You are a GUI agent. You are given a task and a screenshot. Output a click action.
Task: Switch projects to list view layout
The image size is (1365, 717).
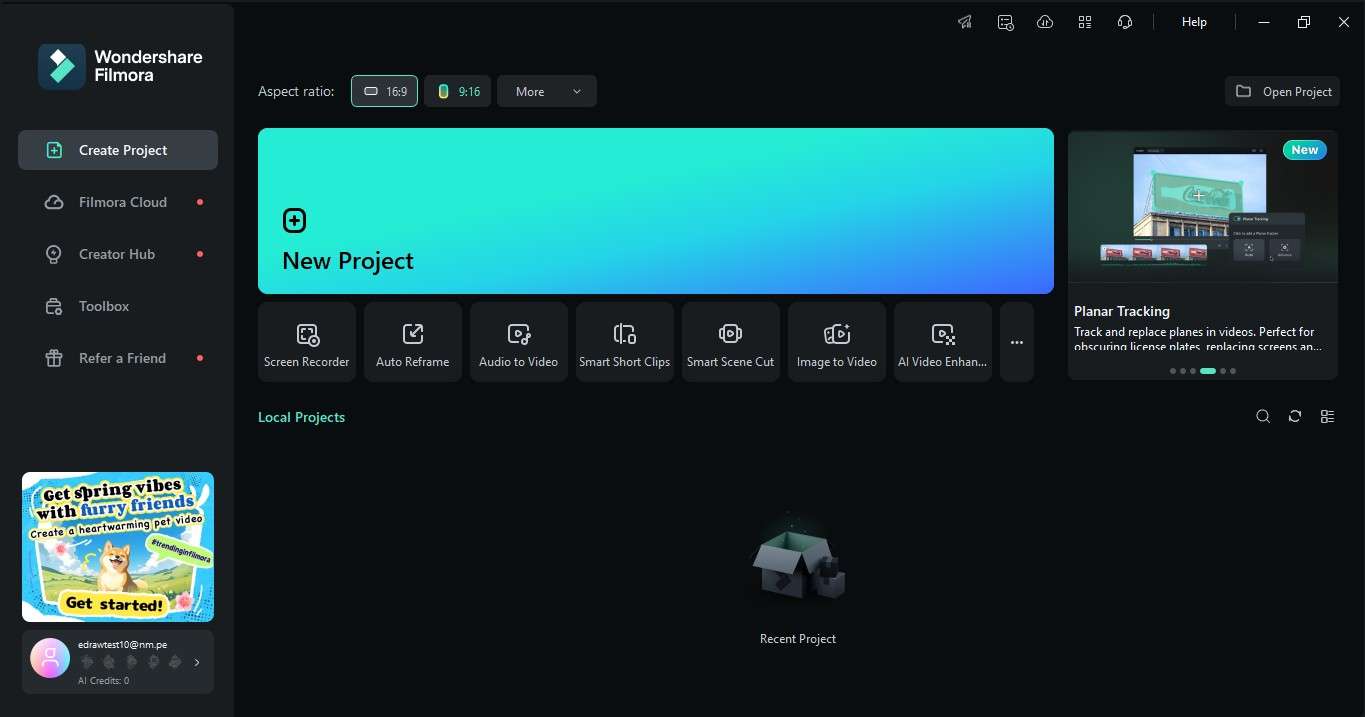pyautogui.click(x=1328, y=417)
